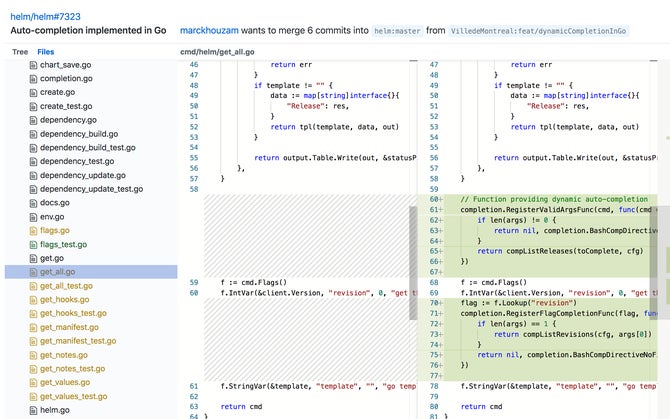Screen dimensions: 670x419
Task: Click added line 70 flag Lookup revision
Action: tap(518, 303)
